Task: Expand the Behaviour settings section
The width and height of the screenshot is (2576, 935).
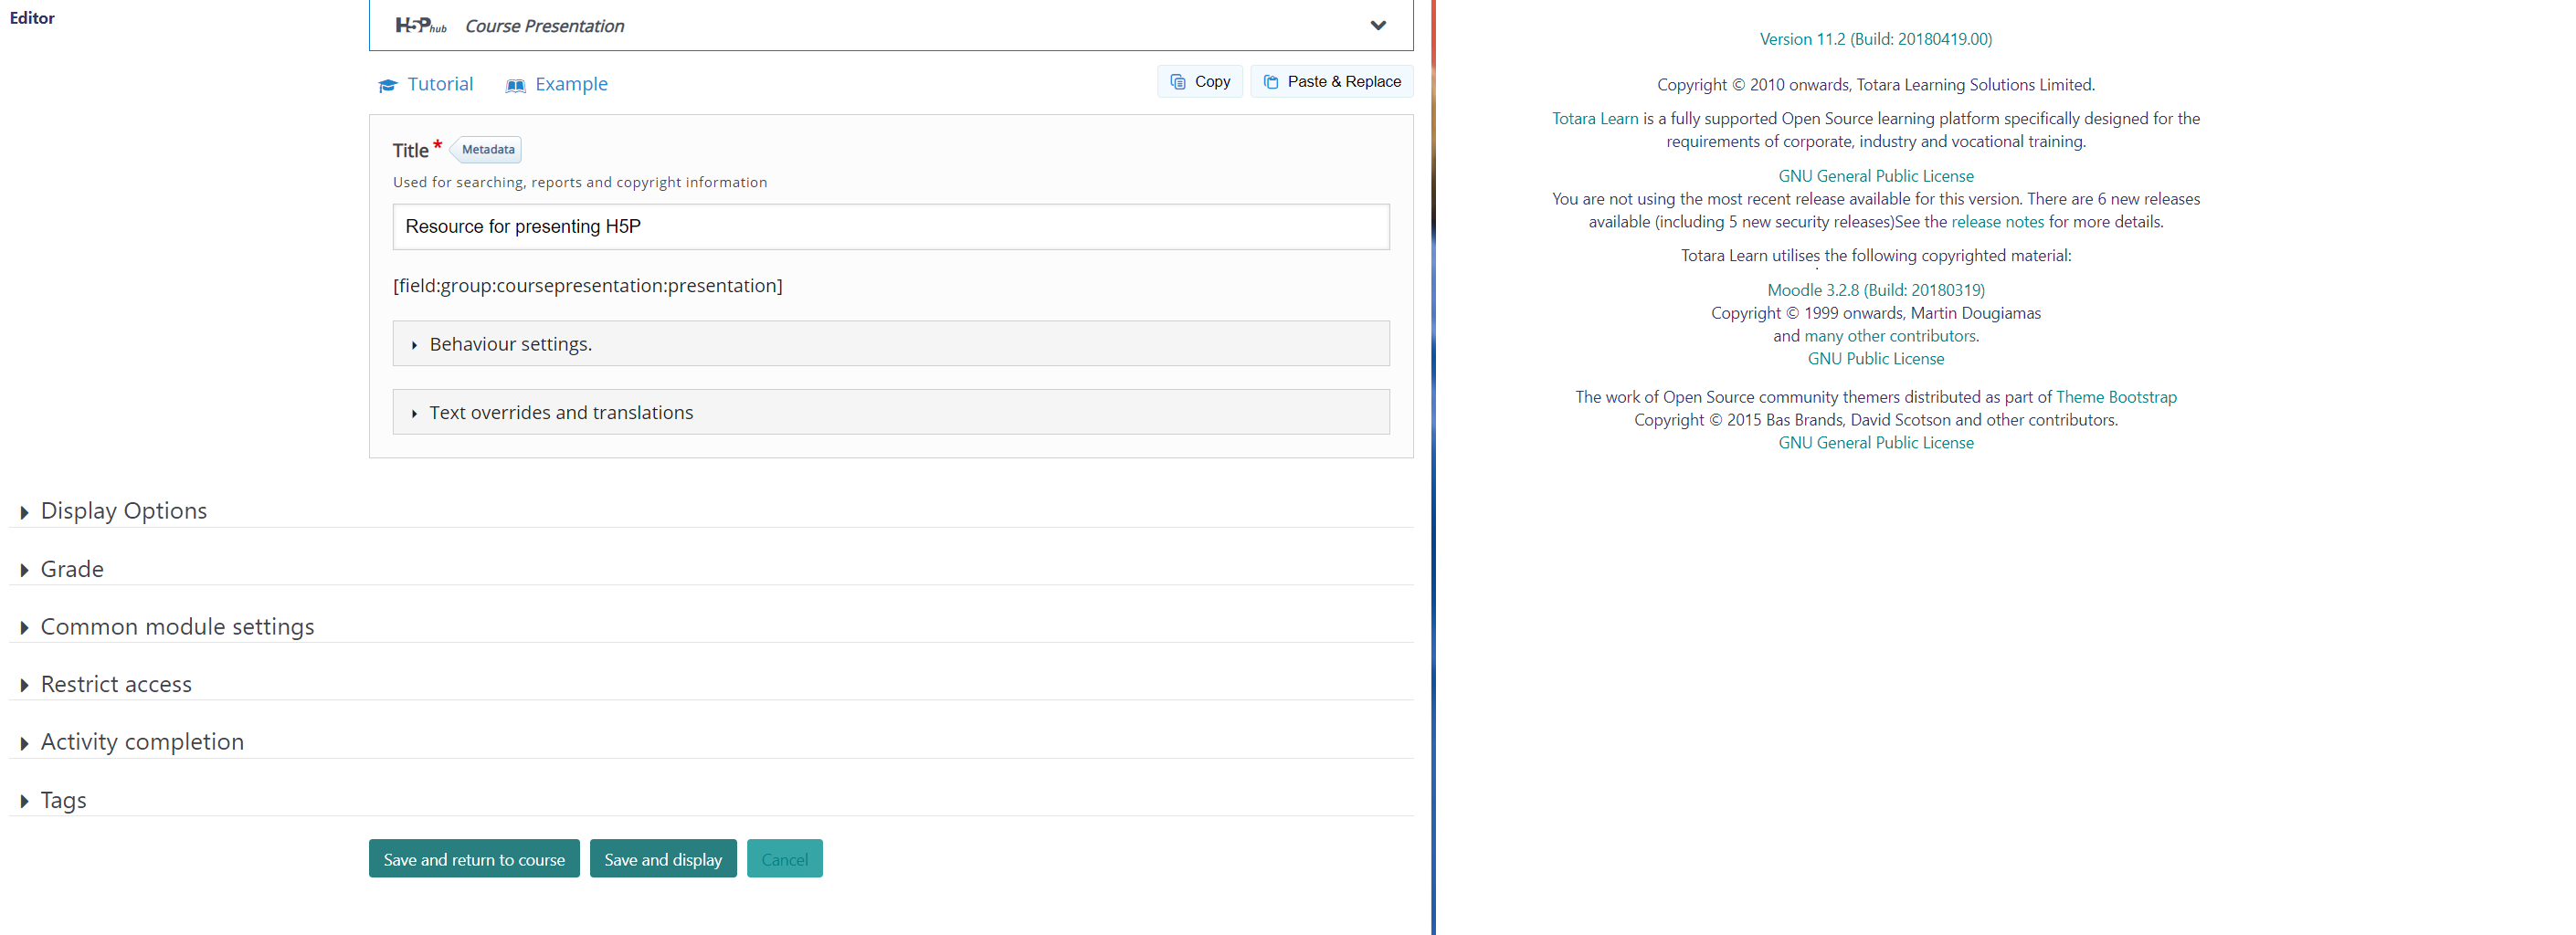Action: point(890,344)
